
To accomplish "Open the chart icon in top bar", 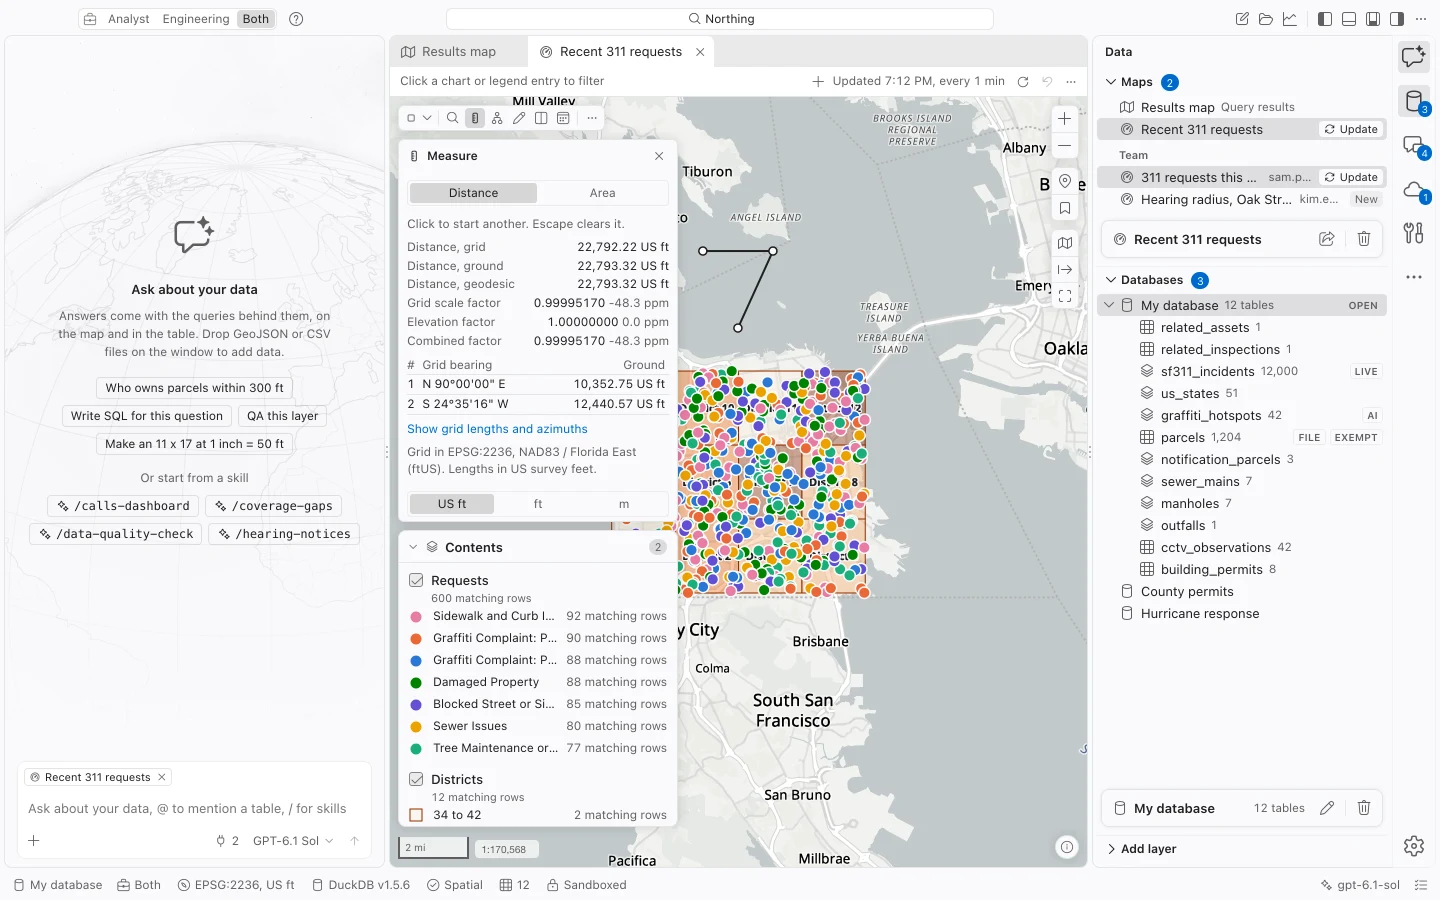I will (1290, 19).
